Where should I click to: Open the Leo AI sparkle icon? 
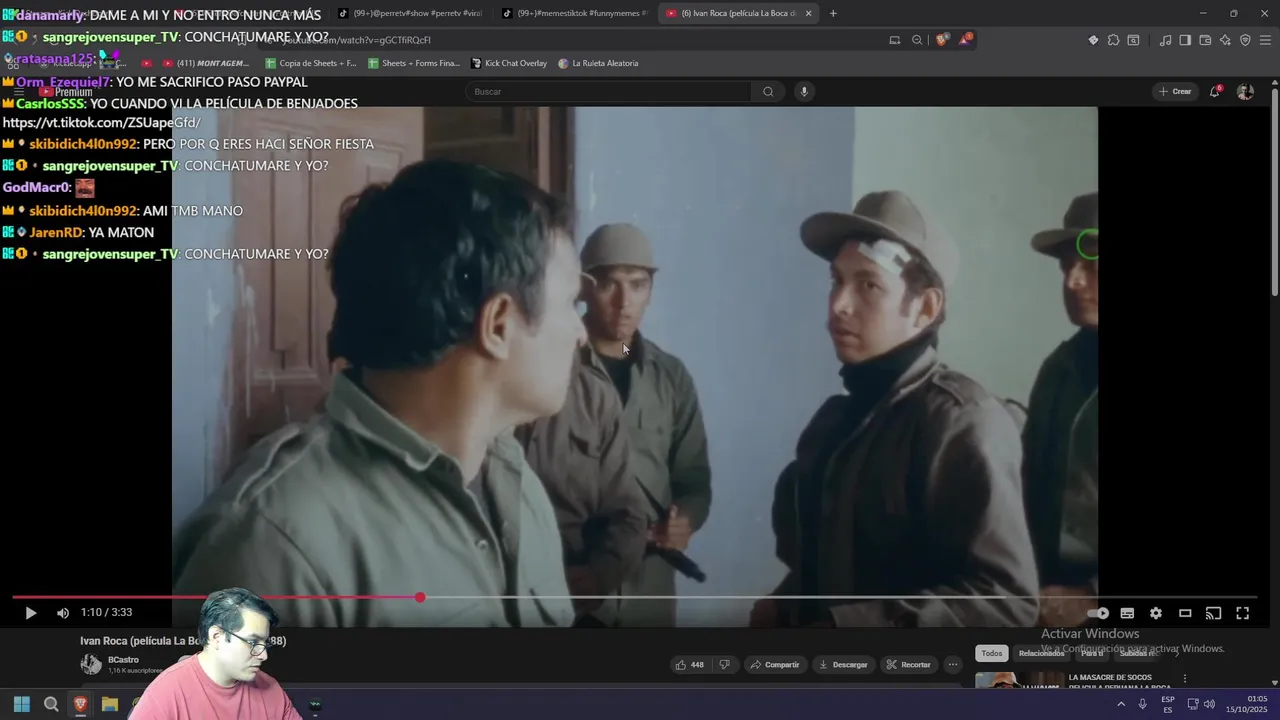click(1225, 40)
